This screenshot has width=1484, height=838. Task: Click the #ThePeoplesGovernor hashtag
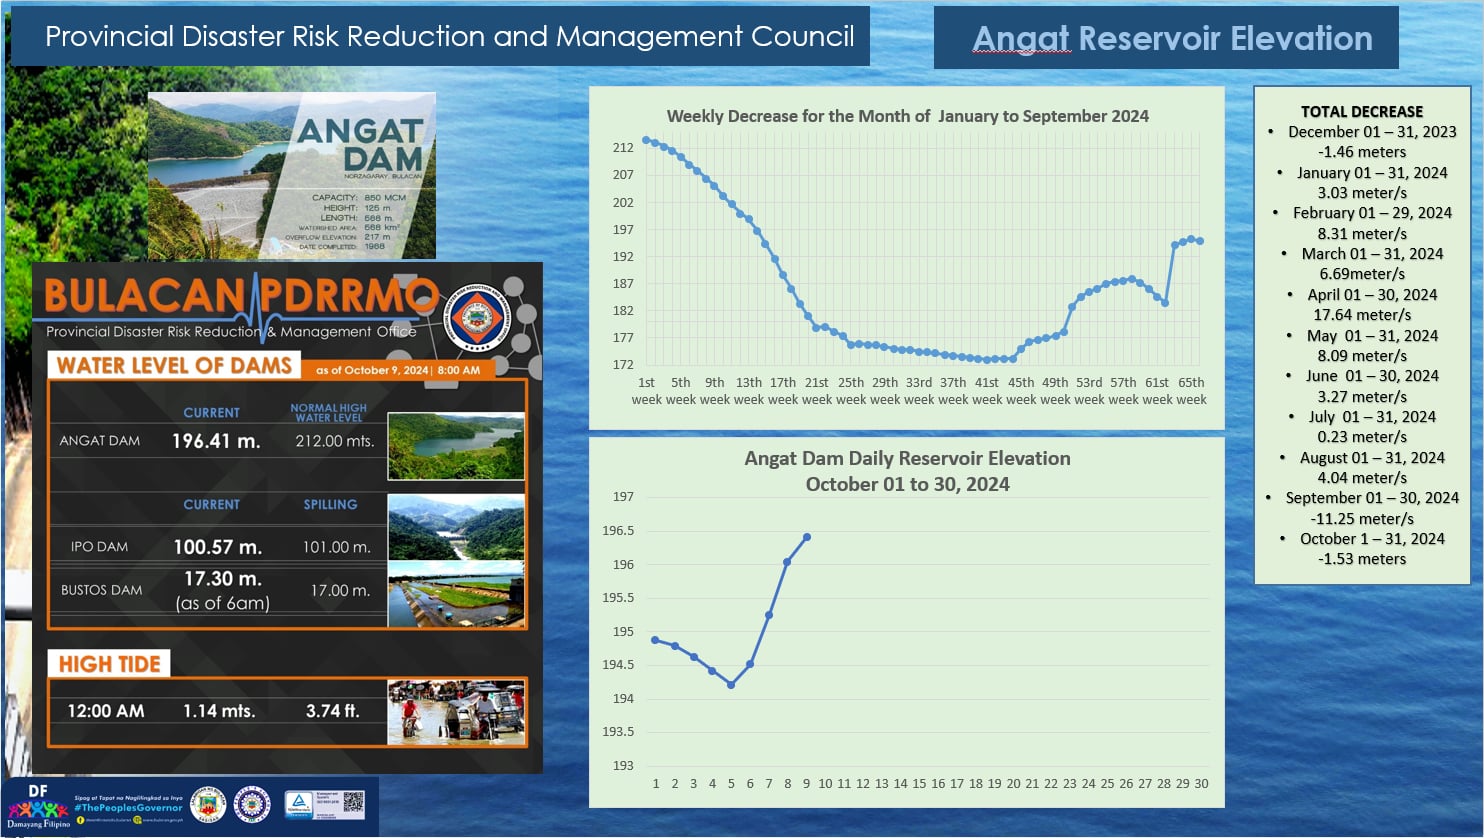click(x=129, y=807)
